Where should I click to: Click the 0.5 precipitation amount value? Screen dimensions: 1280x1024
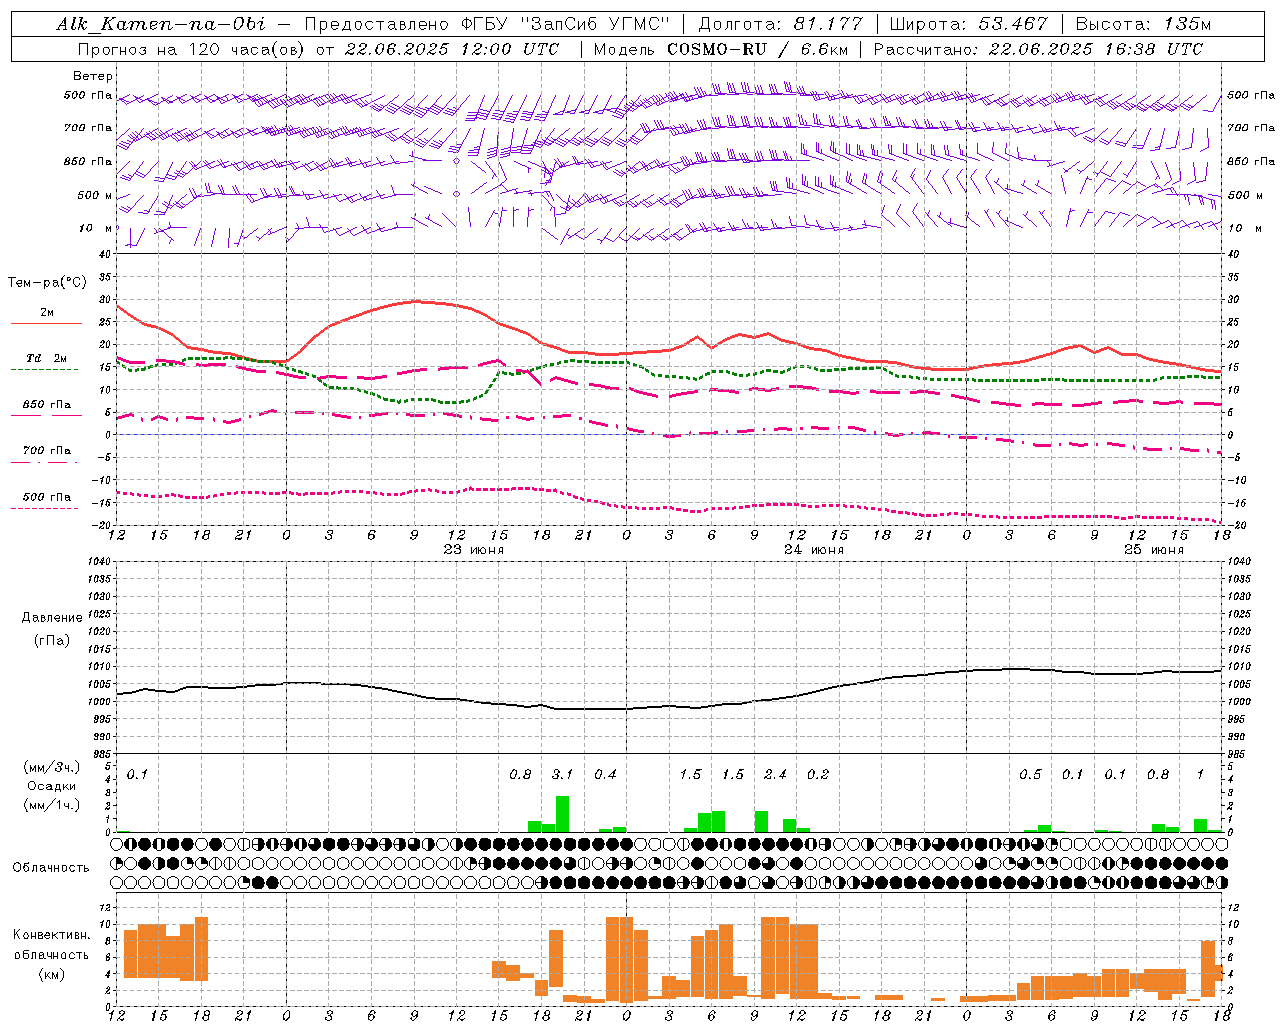pyautogui.click(x=1030, y=775)
